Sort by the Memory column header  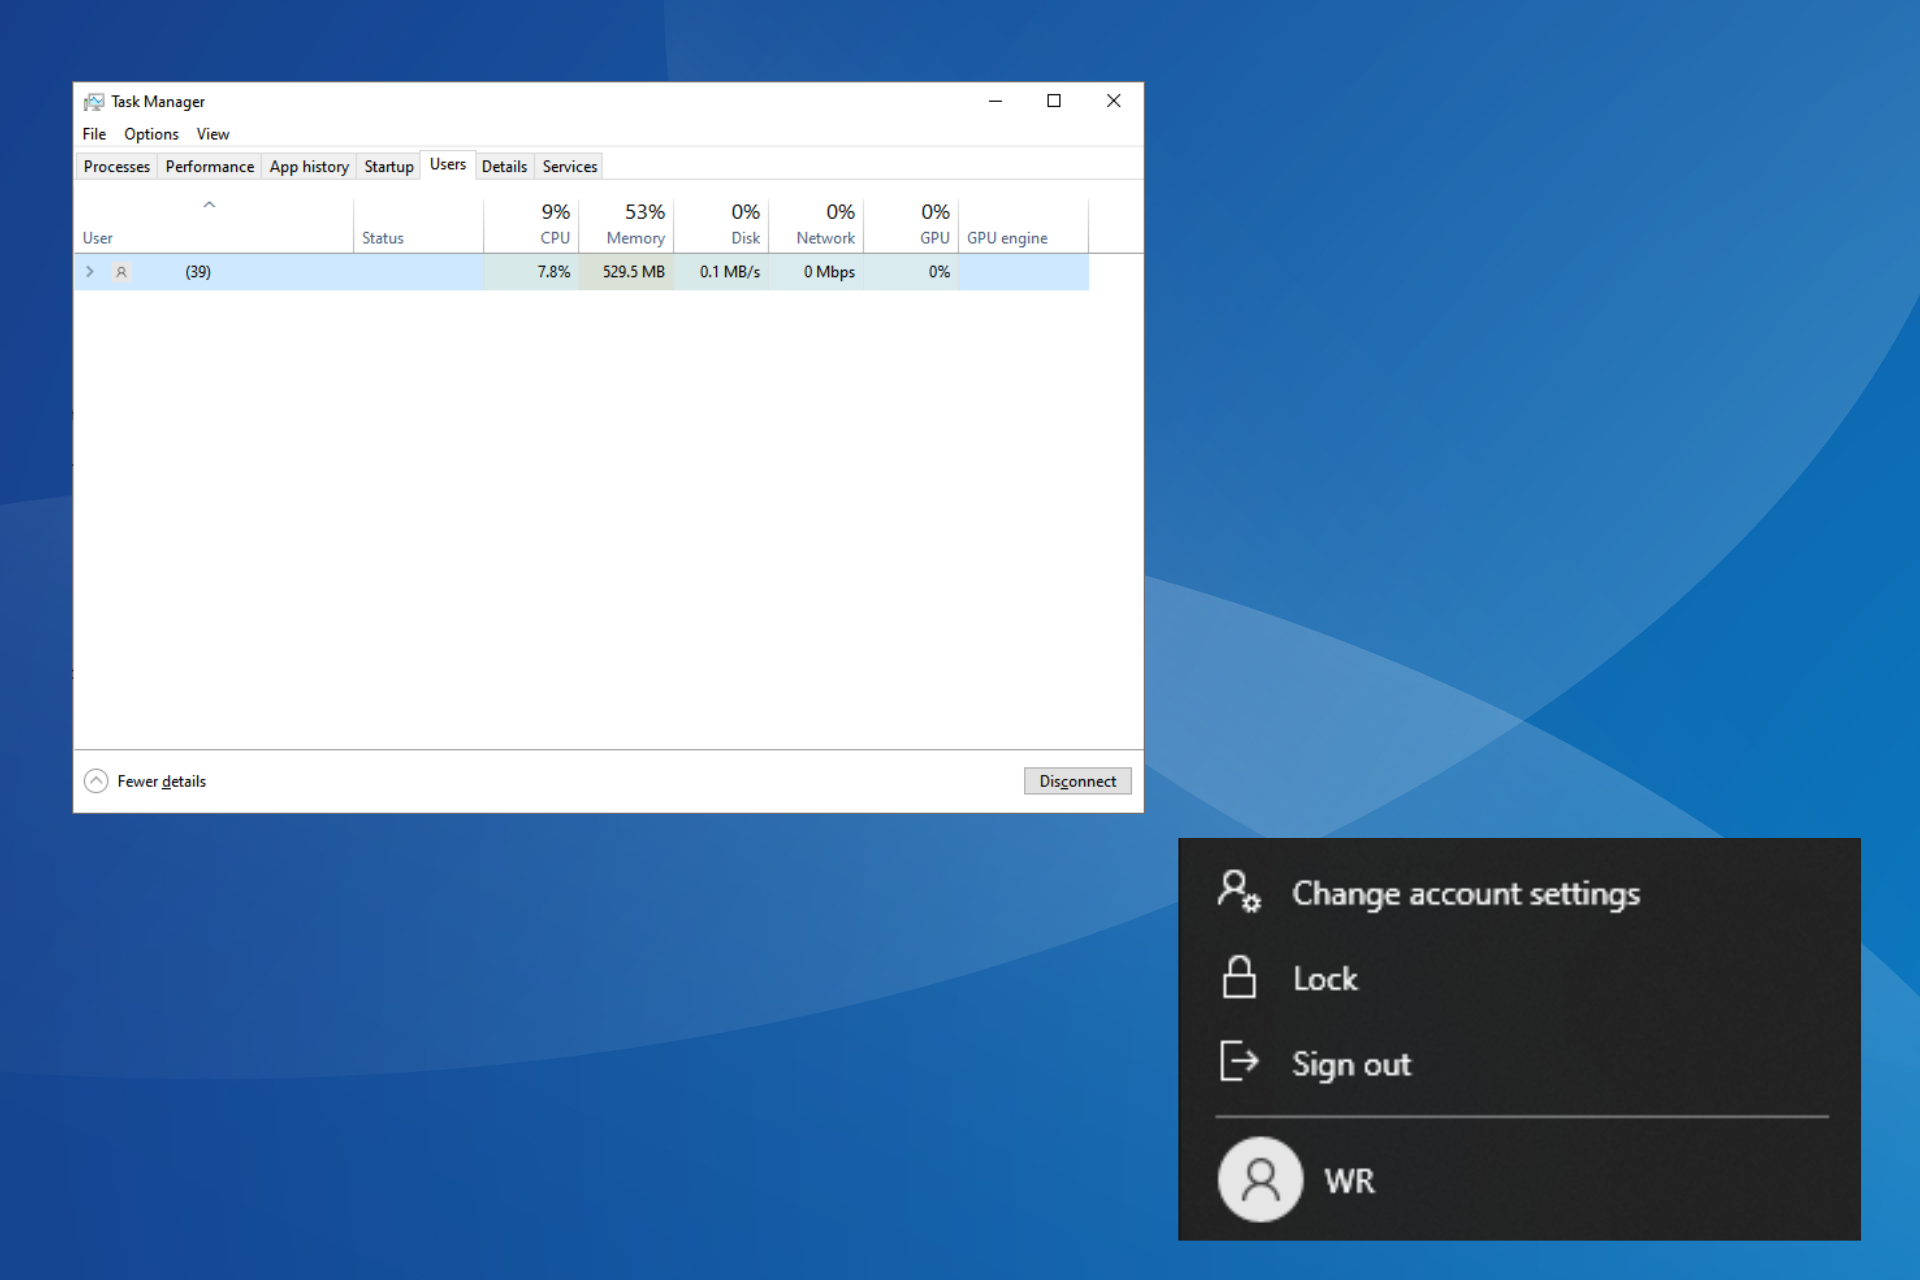(x=626, y=226)
